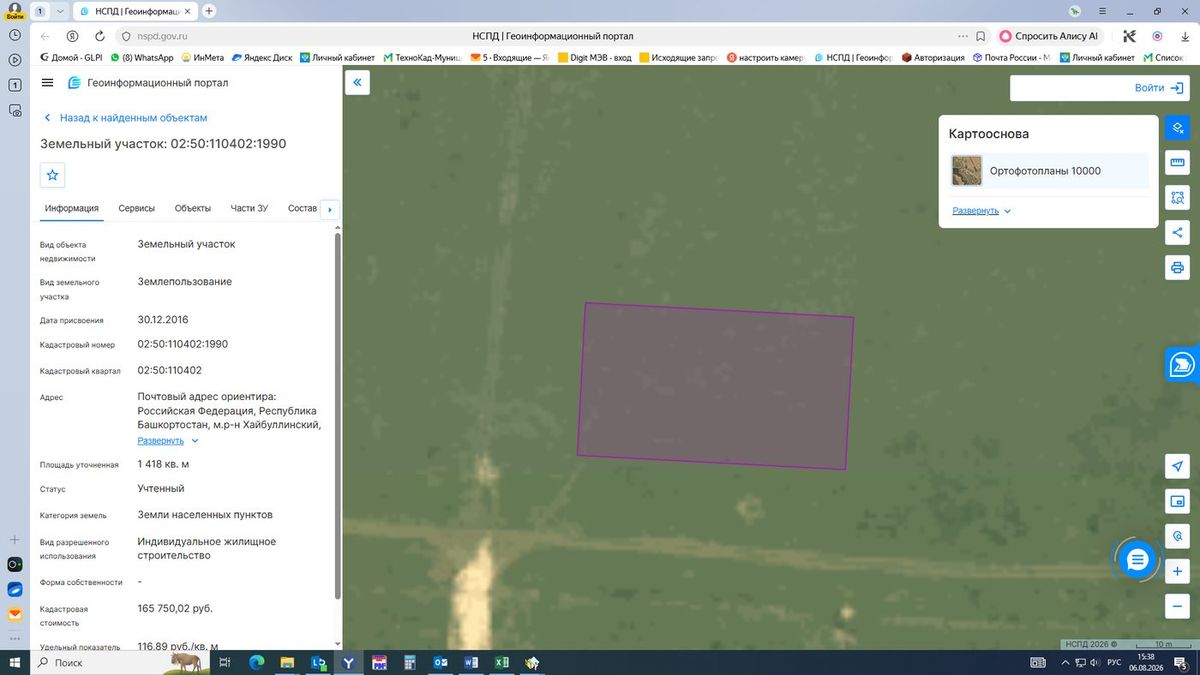Open the taskbar notifications icon
This screenshot has width=1200, height=675.
(1180, 662)
